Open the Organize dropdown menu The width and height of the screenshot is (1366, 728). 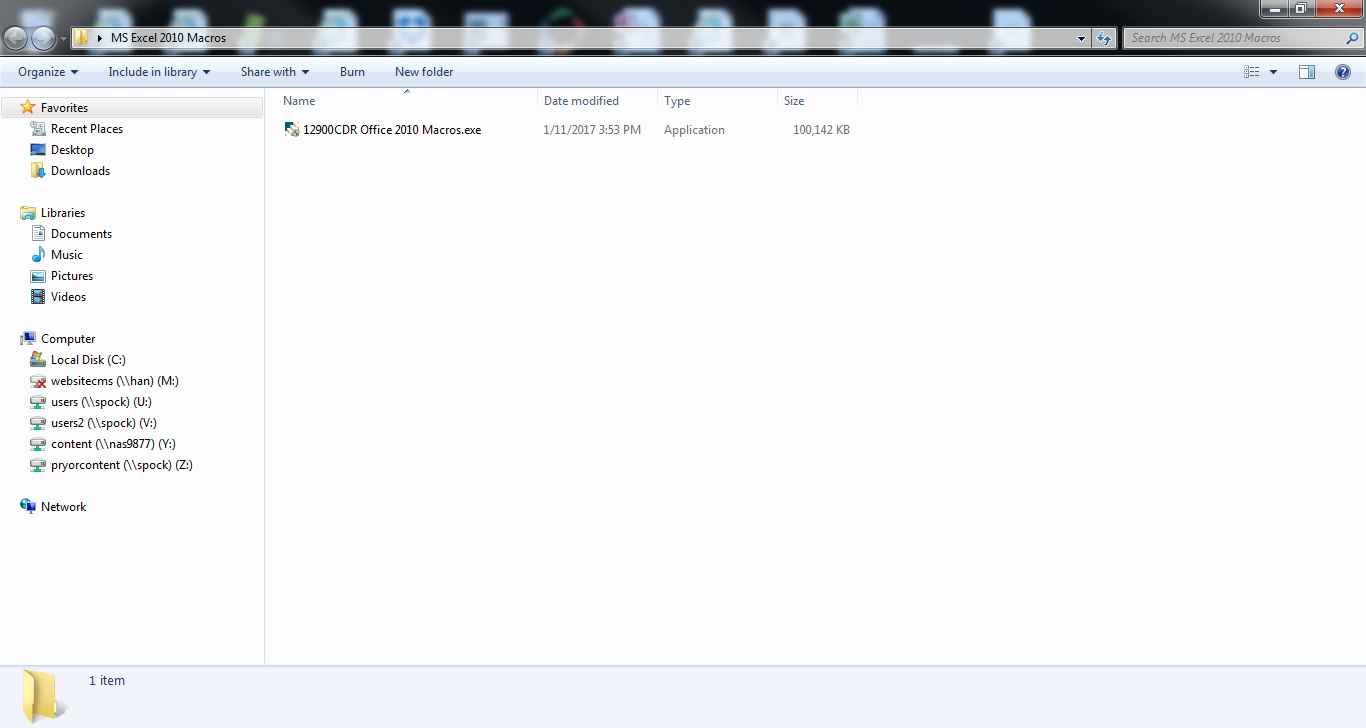pyautogui.click(x=46, y=71)
